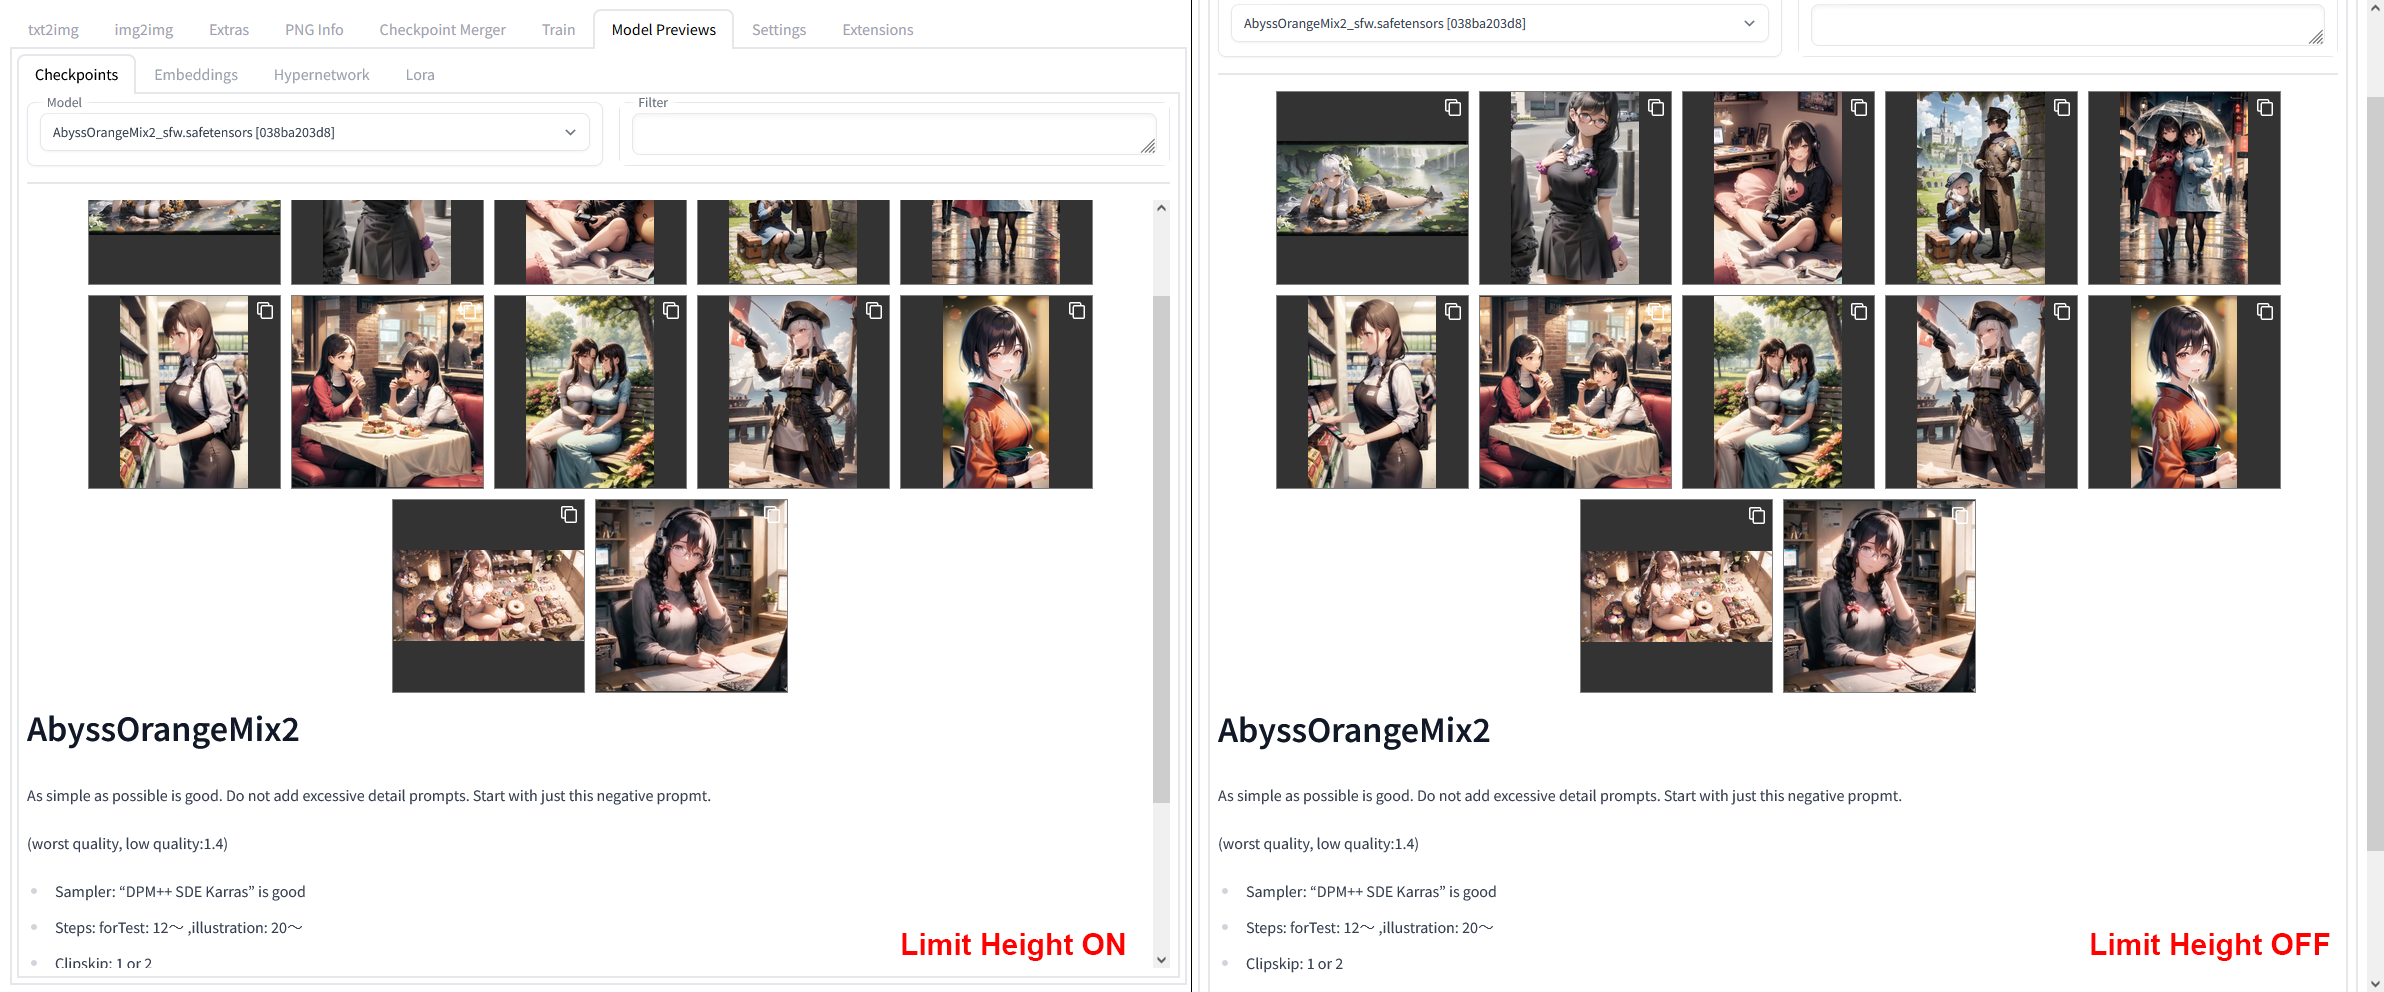Click copy icon on glasses girl preview

coord(1655,108)
